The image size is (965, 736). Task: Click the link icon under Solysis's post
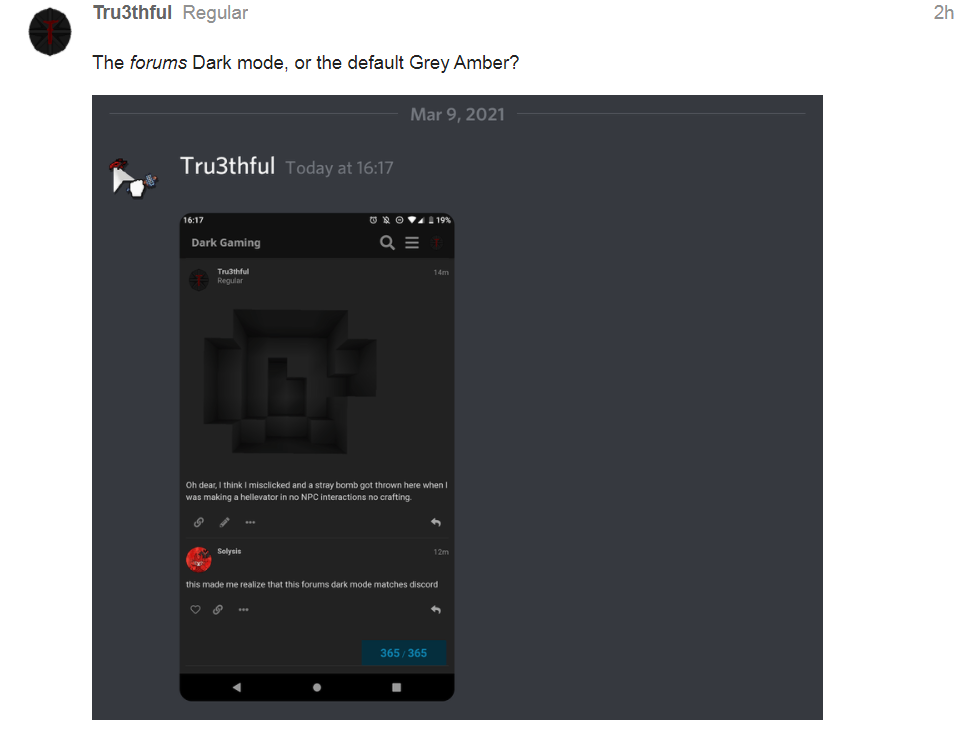tap(218, 610)
